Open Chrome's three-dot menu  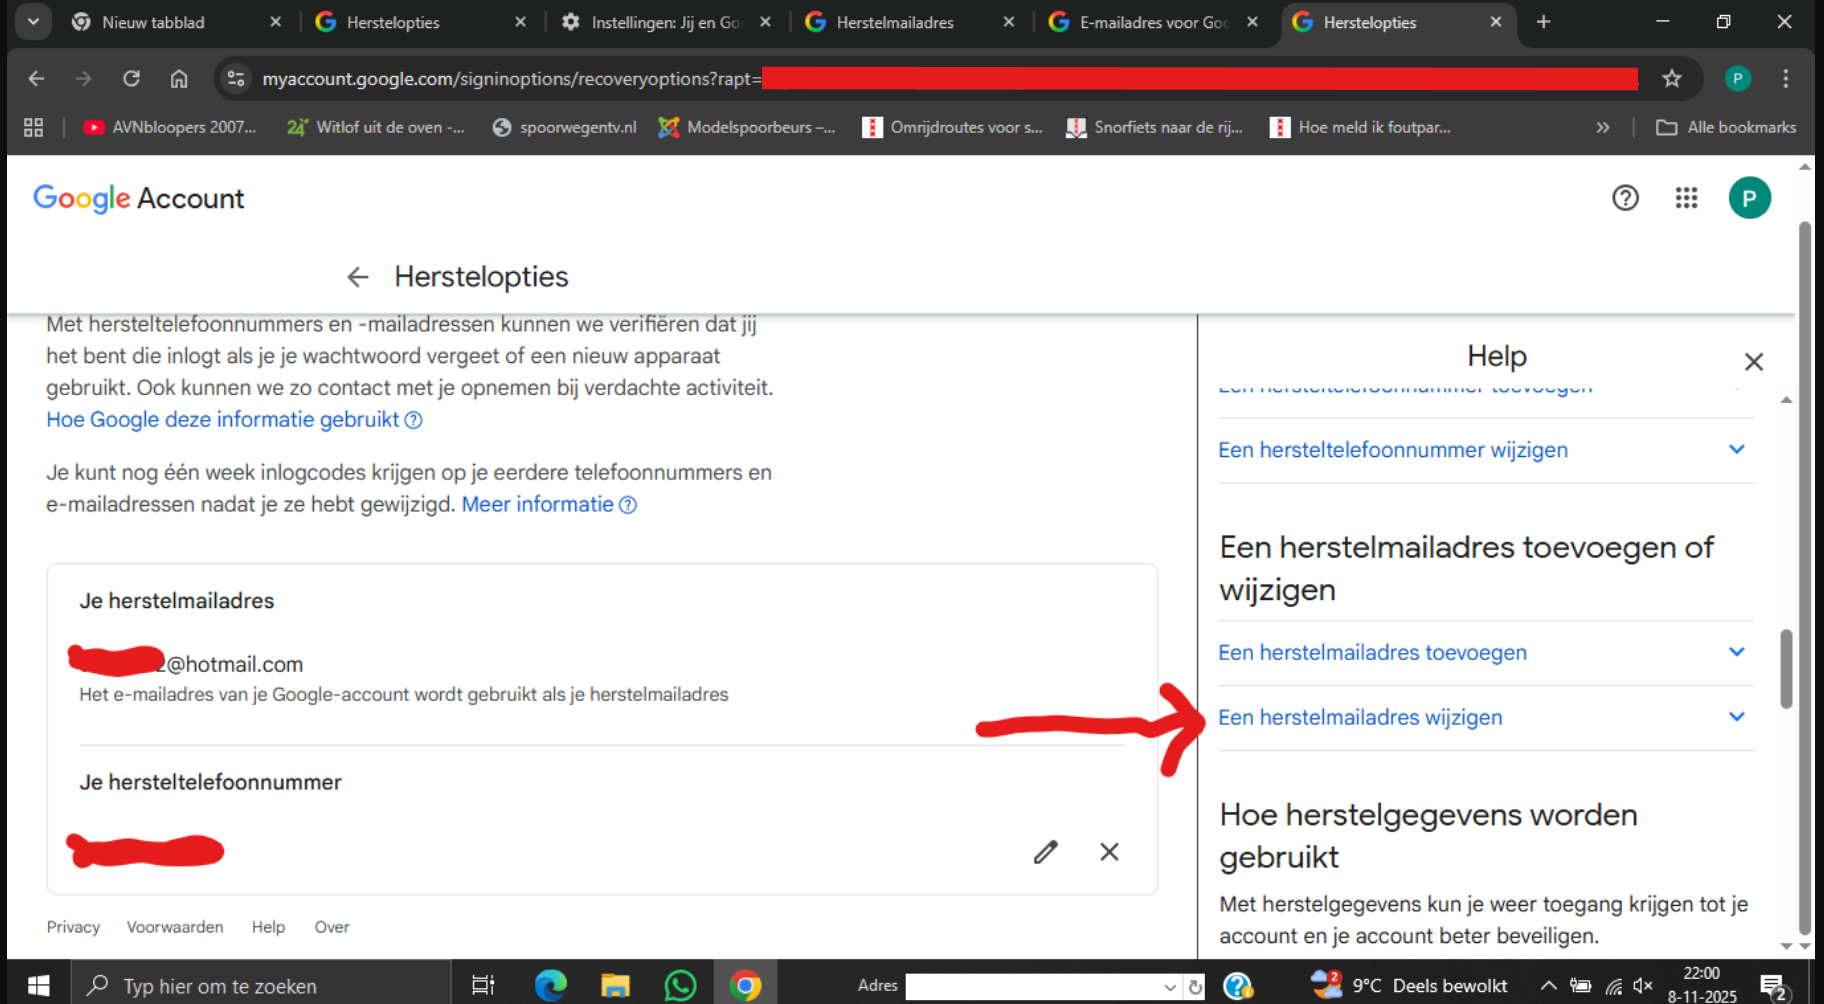click(1786, 78)
